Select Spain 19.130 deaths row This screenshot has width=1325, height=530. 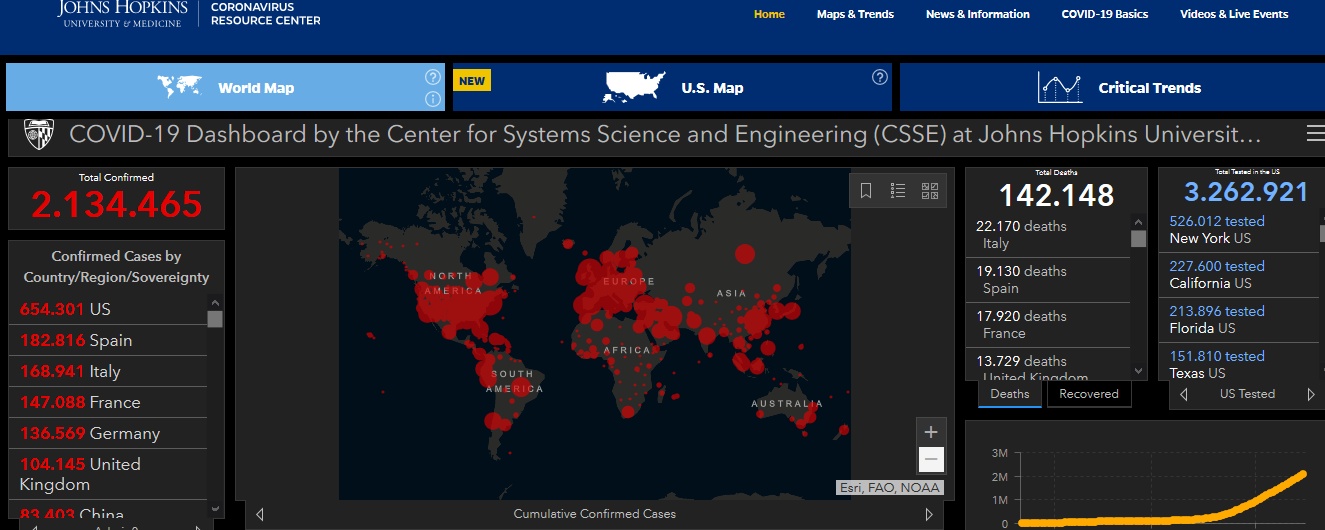pos(1047,280)
